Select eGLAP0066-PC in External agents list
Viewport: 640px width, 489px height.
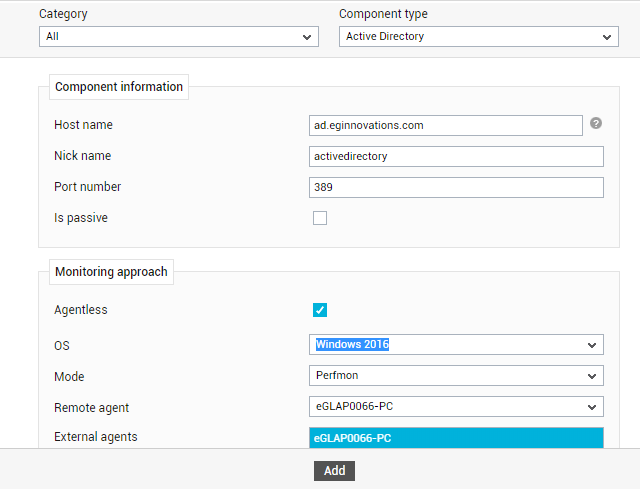(456, 438)
